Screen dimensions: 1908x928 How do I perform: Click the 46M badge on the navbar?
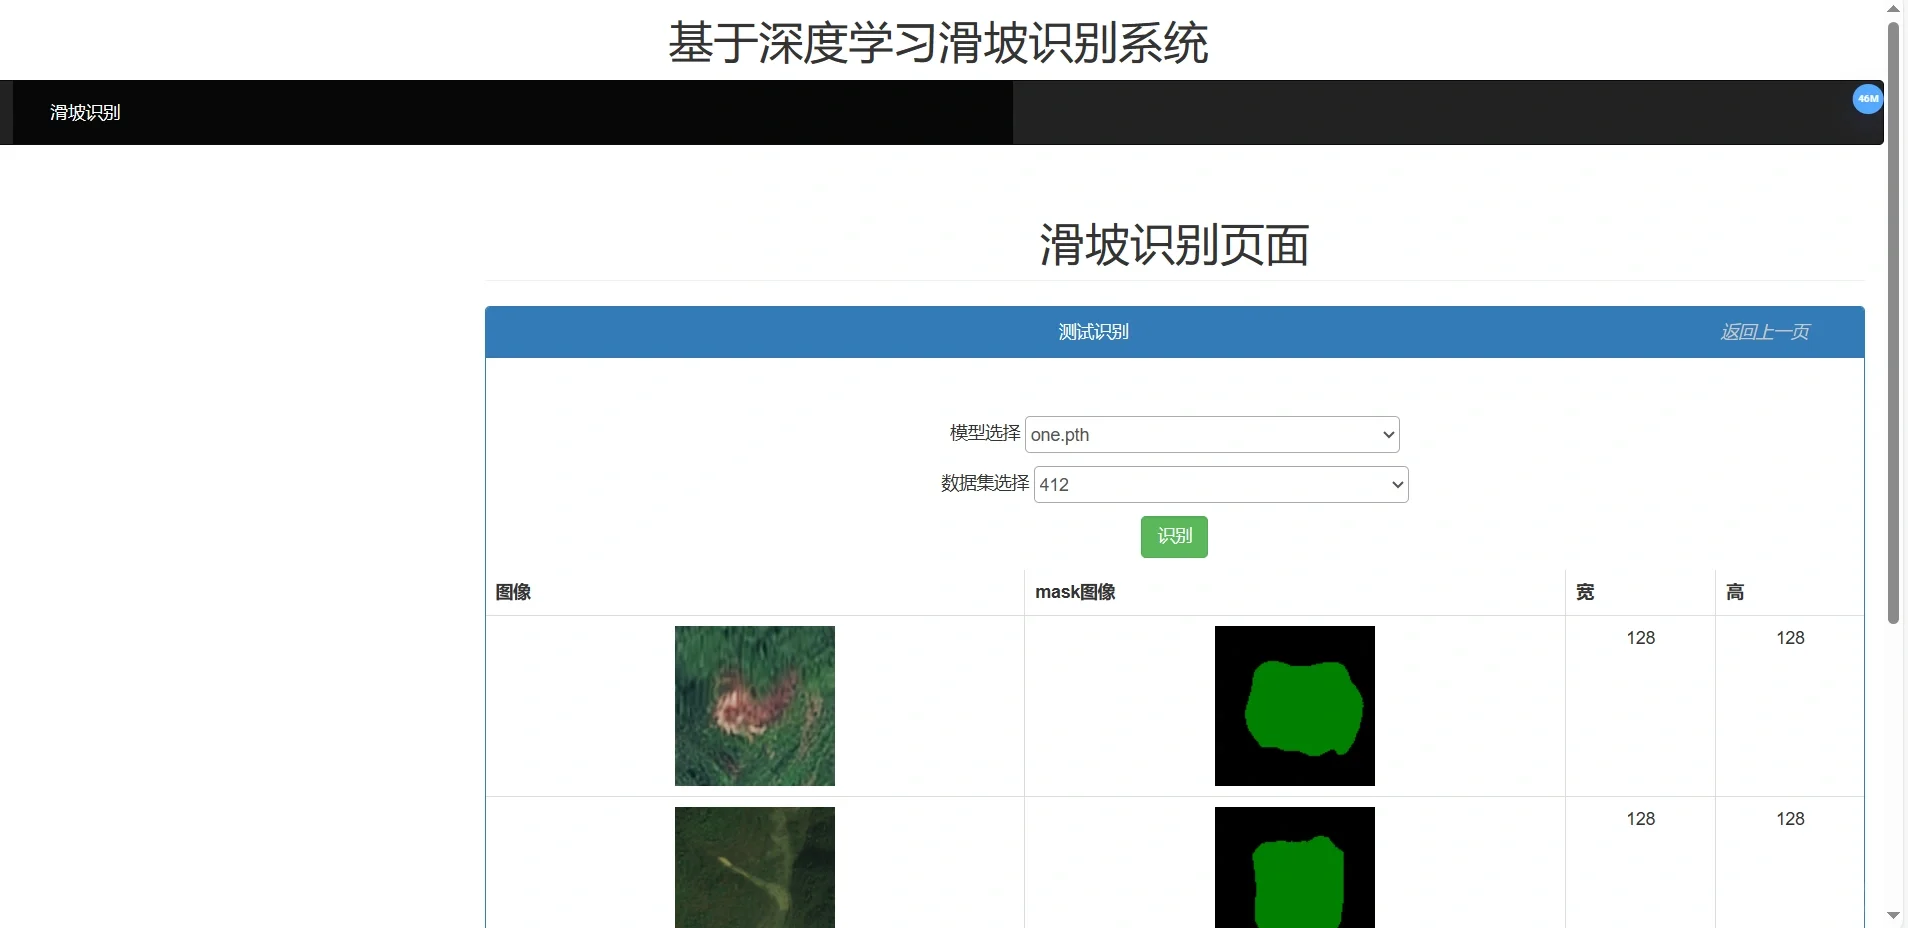click(1868, 98)
